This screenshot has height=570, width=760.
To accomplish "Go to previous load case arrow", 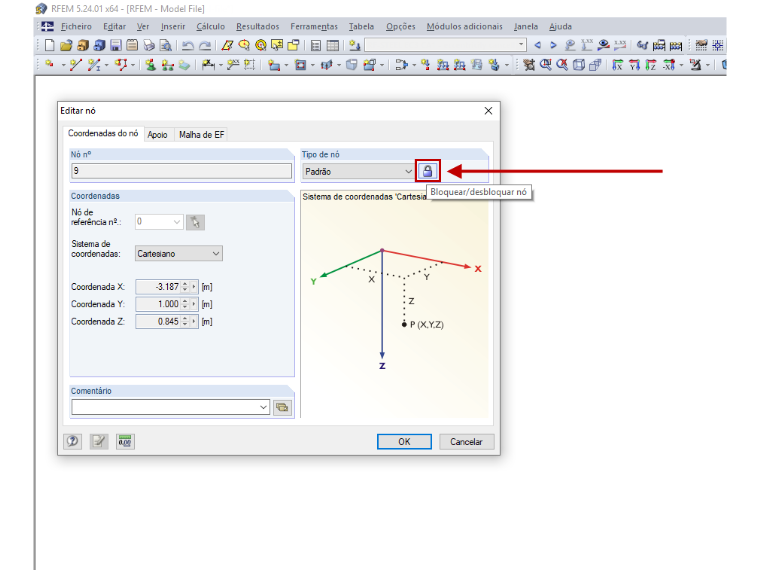I will [538, 45].
